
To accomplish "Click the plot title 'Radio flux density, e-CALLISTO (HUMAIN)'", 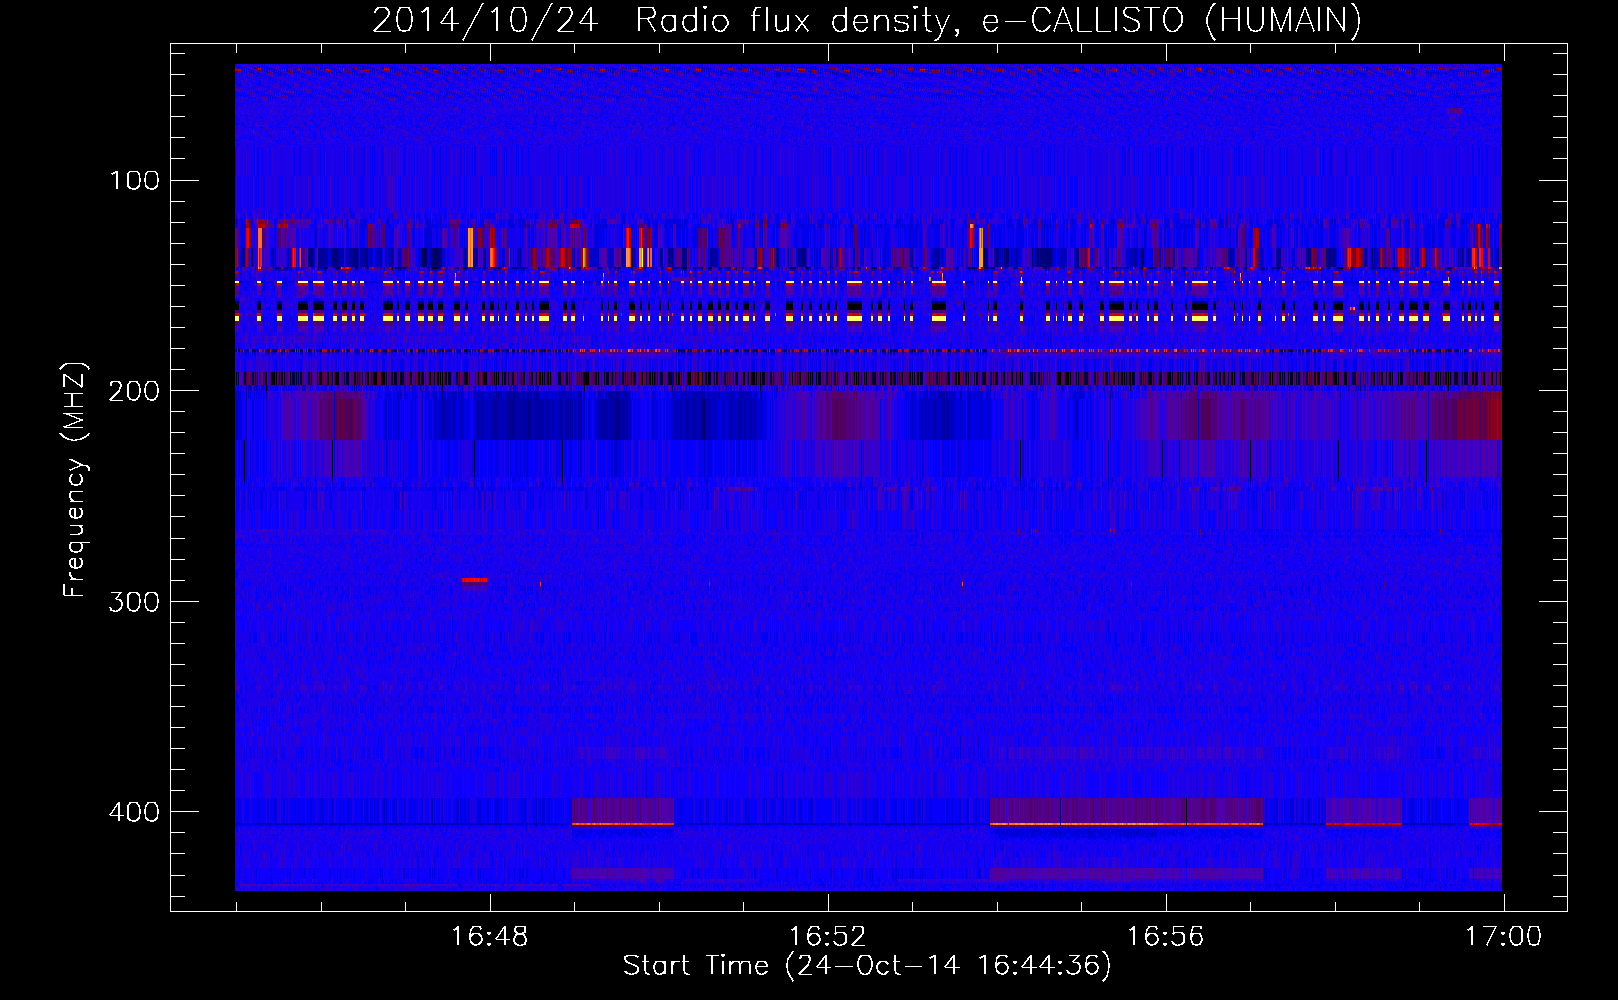I will pyautogui.click(x=998, y=21).
